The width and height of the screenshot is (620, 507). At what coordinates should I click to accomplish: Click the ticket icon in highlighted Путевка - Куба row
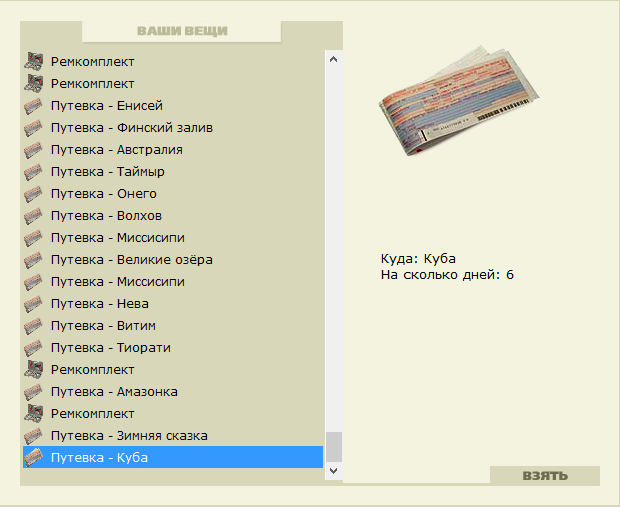click(x=33, y=458)
